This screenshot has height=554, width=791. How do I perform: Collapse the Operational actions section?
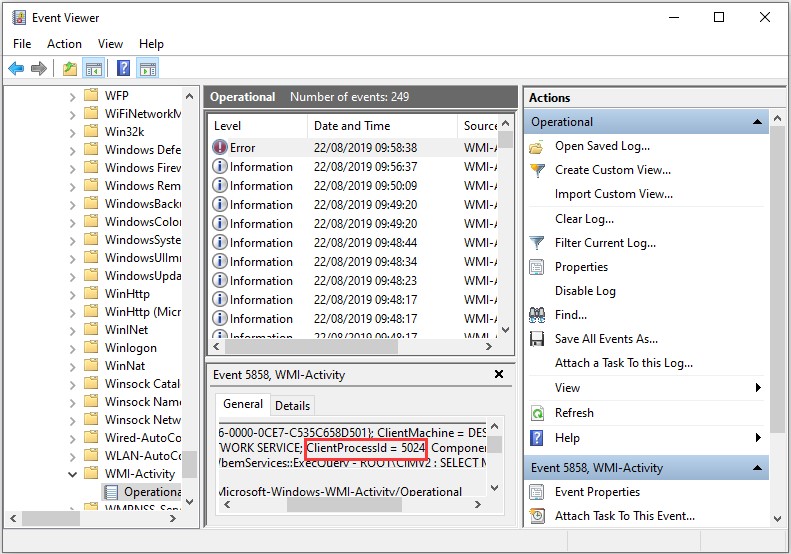tap(757, 122)
